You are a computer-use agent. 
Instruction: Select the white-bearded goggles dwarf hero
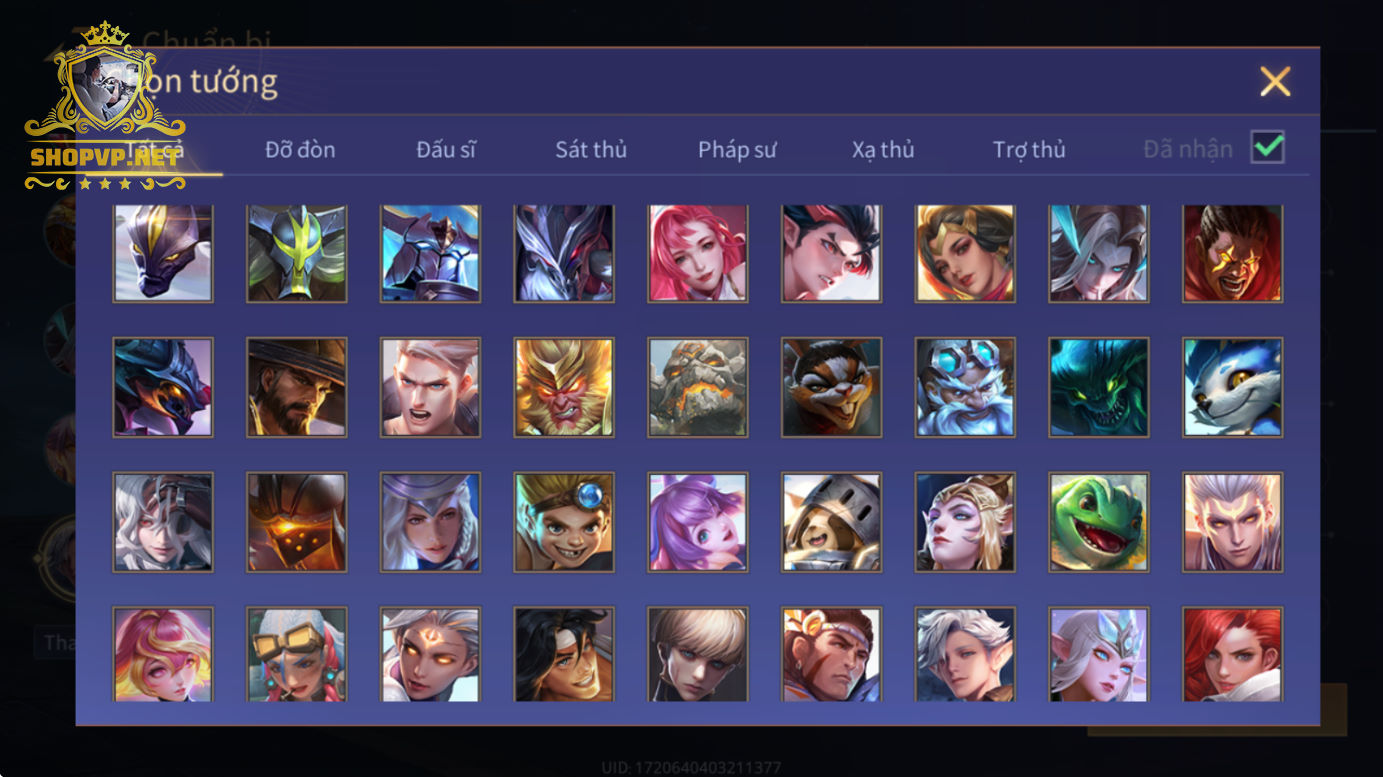(x=965, y=387)
